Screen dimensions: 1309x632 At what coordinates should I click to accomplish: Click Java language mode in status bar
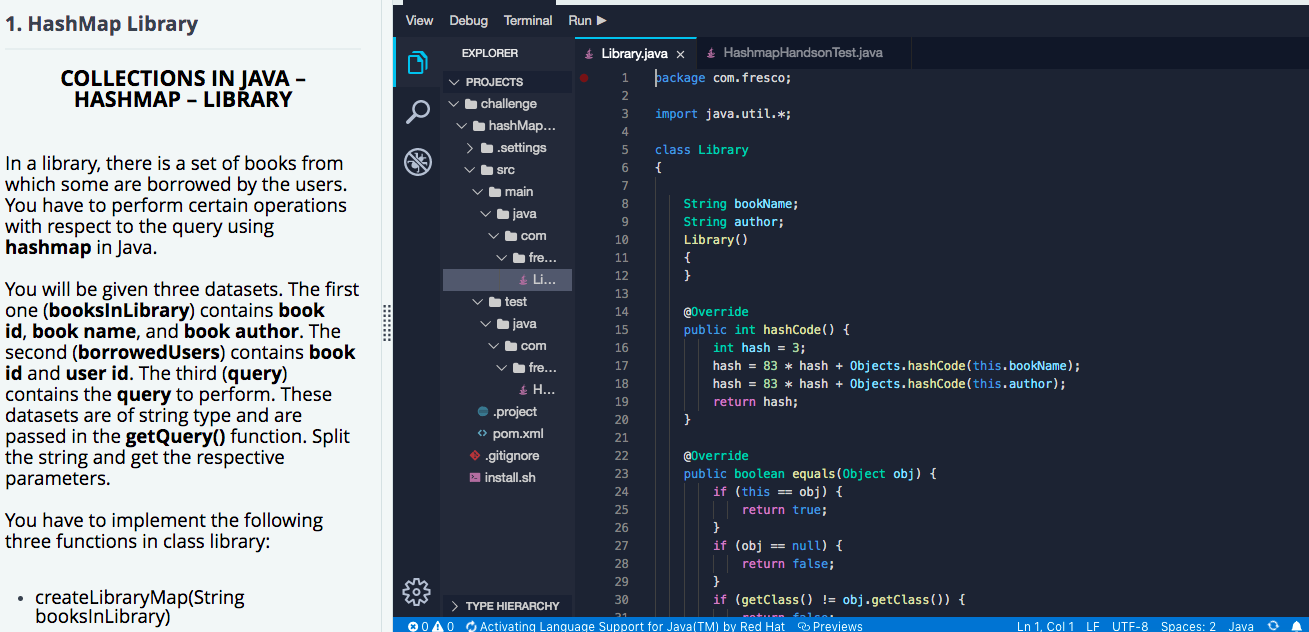click(x=1241, y=626)
